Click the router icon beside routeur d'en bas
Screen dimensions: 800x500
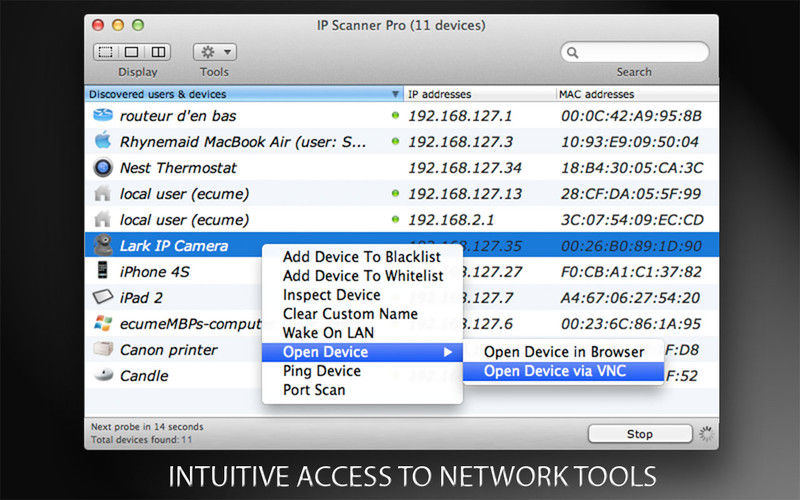[101, 116]
